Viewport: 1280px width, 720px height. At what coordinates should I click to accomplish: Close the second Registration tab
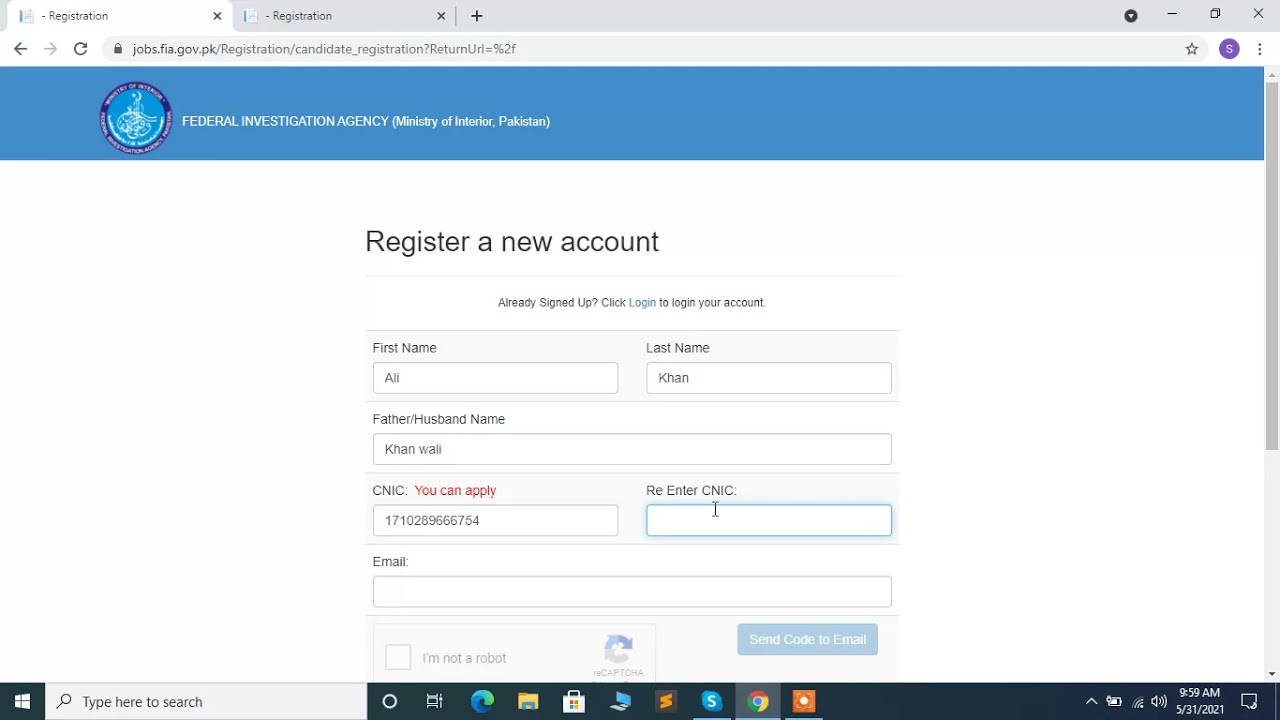[x=441, y=16]
